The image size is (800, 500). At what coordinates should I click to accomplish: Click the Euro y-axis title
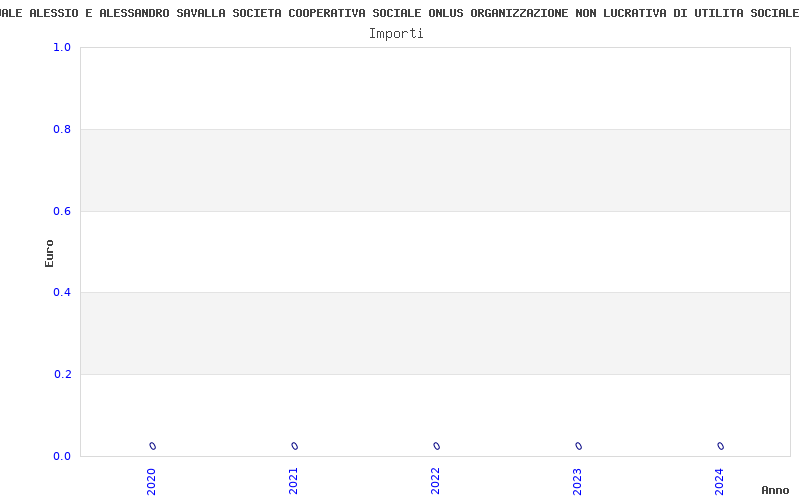[49, 253]
